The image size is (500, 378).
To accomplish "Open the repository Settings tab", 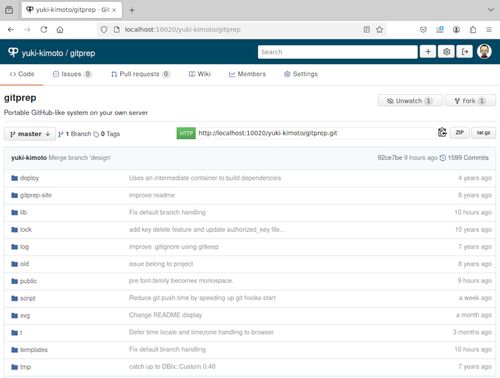I will click(301, 74).
